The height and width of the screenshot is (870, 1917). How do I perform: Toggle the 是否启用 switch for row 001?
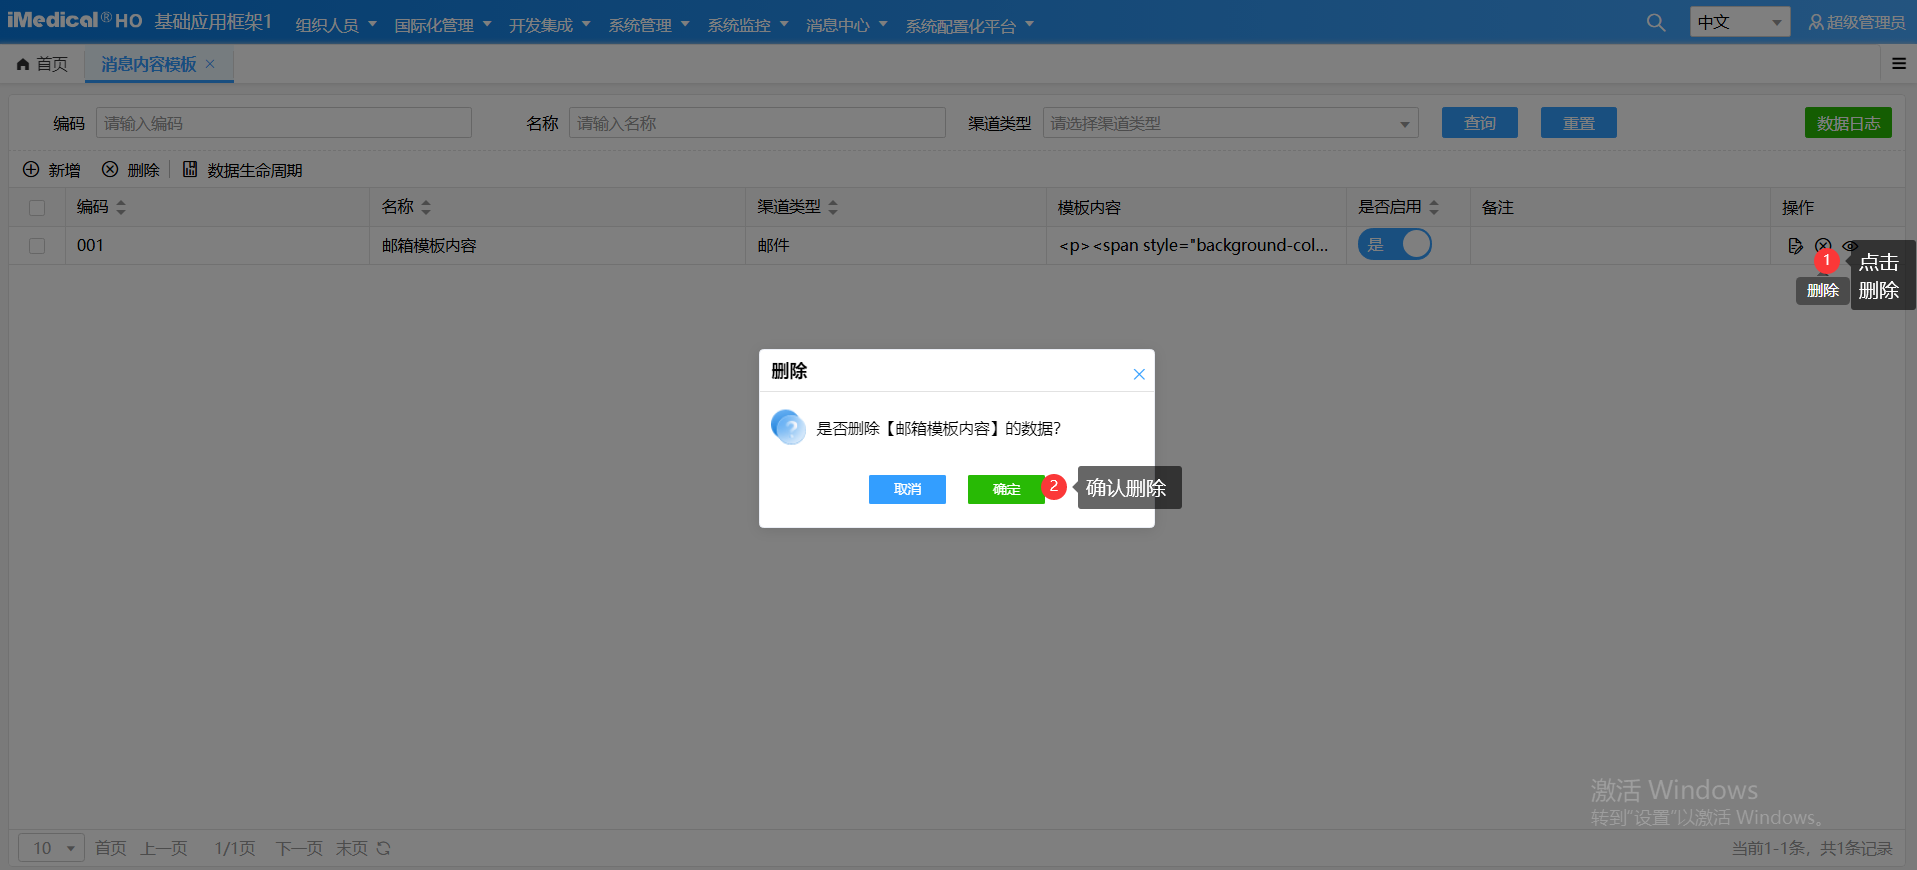[1394, 245]
